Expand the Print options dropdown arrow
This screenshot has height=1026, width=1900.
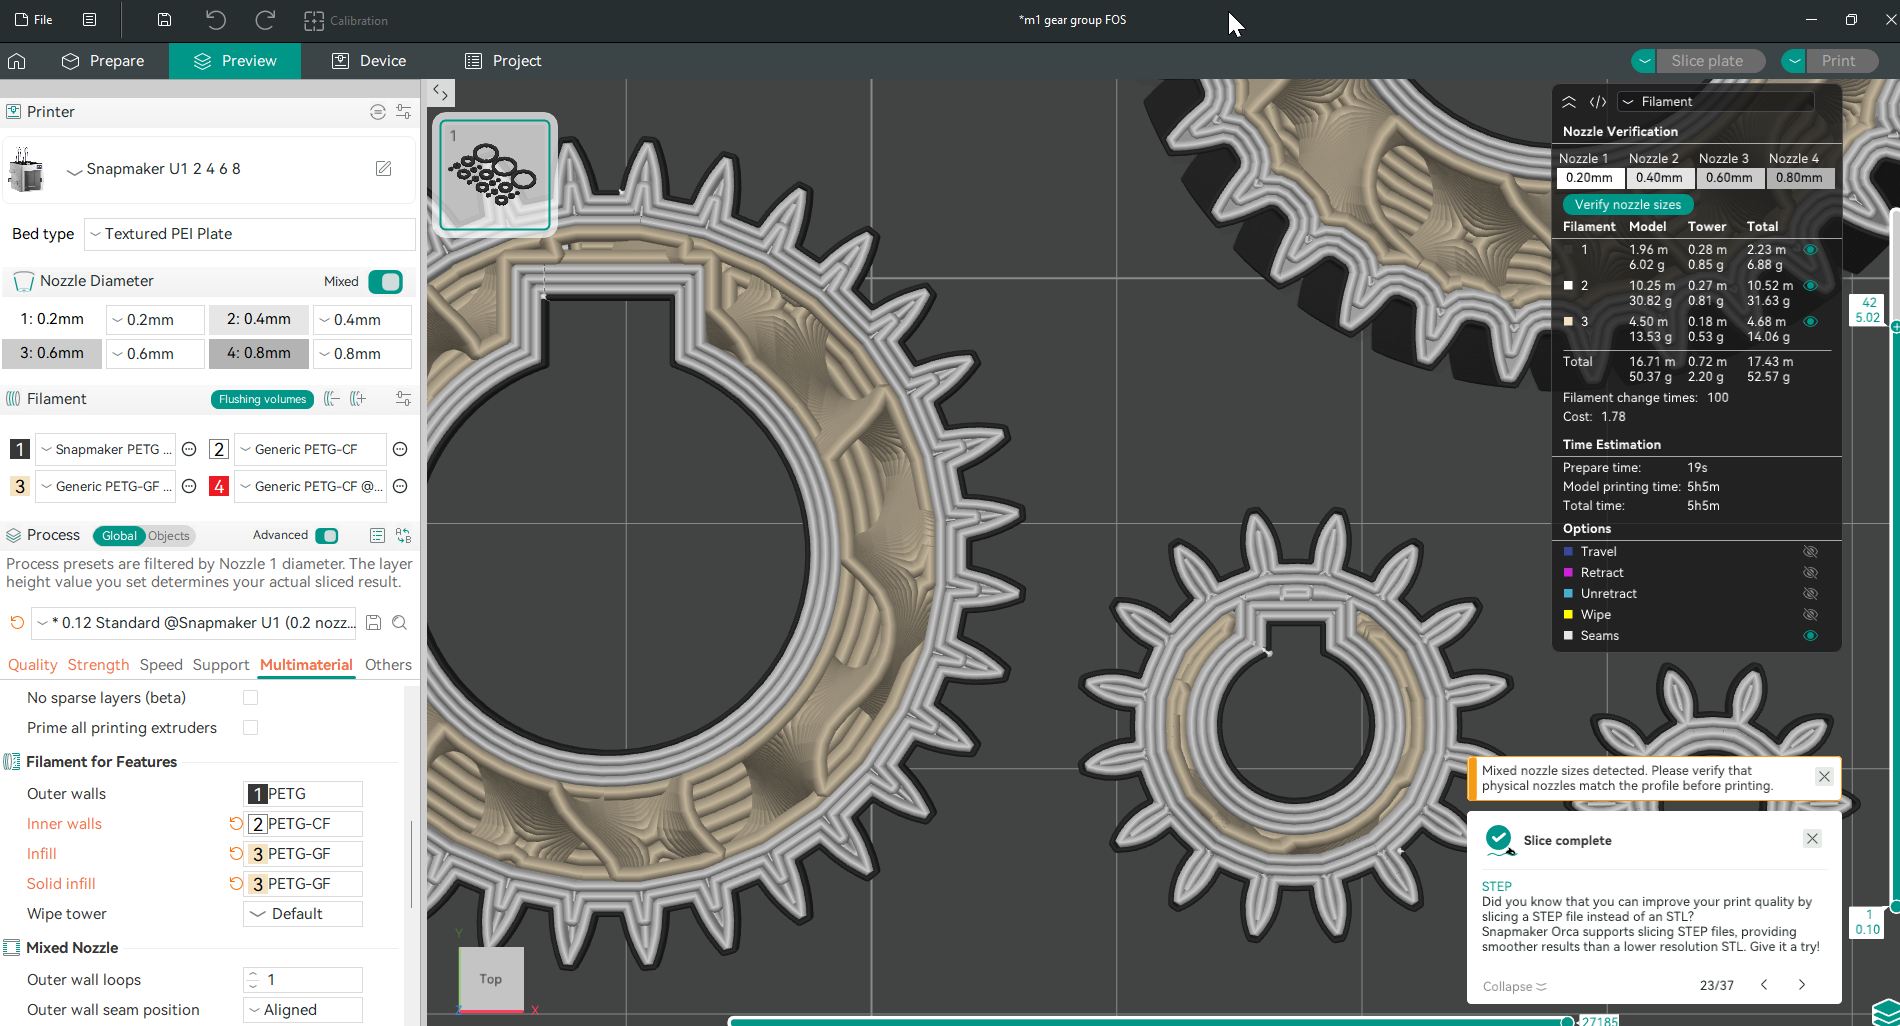[x=1794, y=61]
